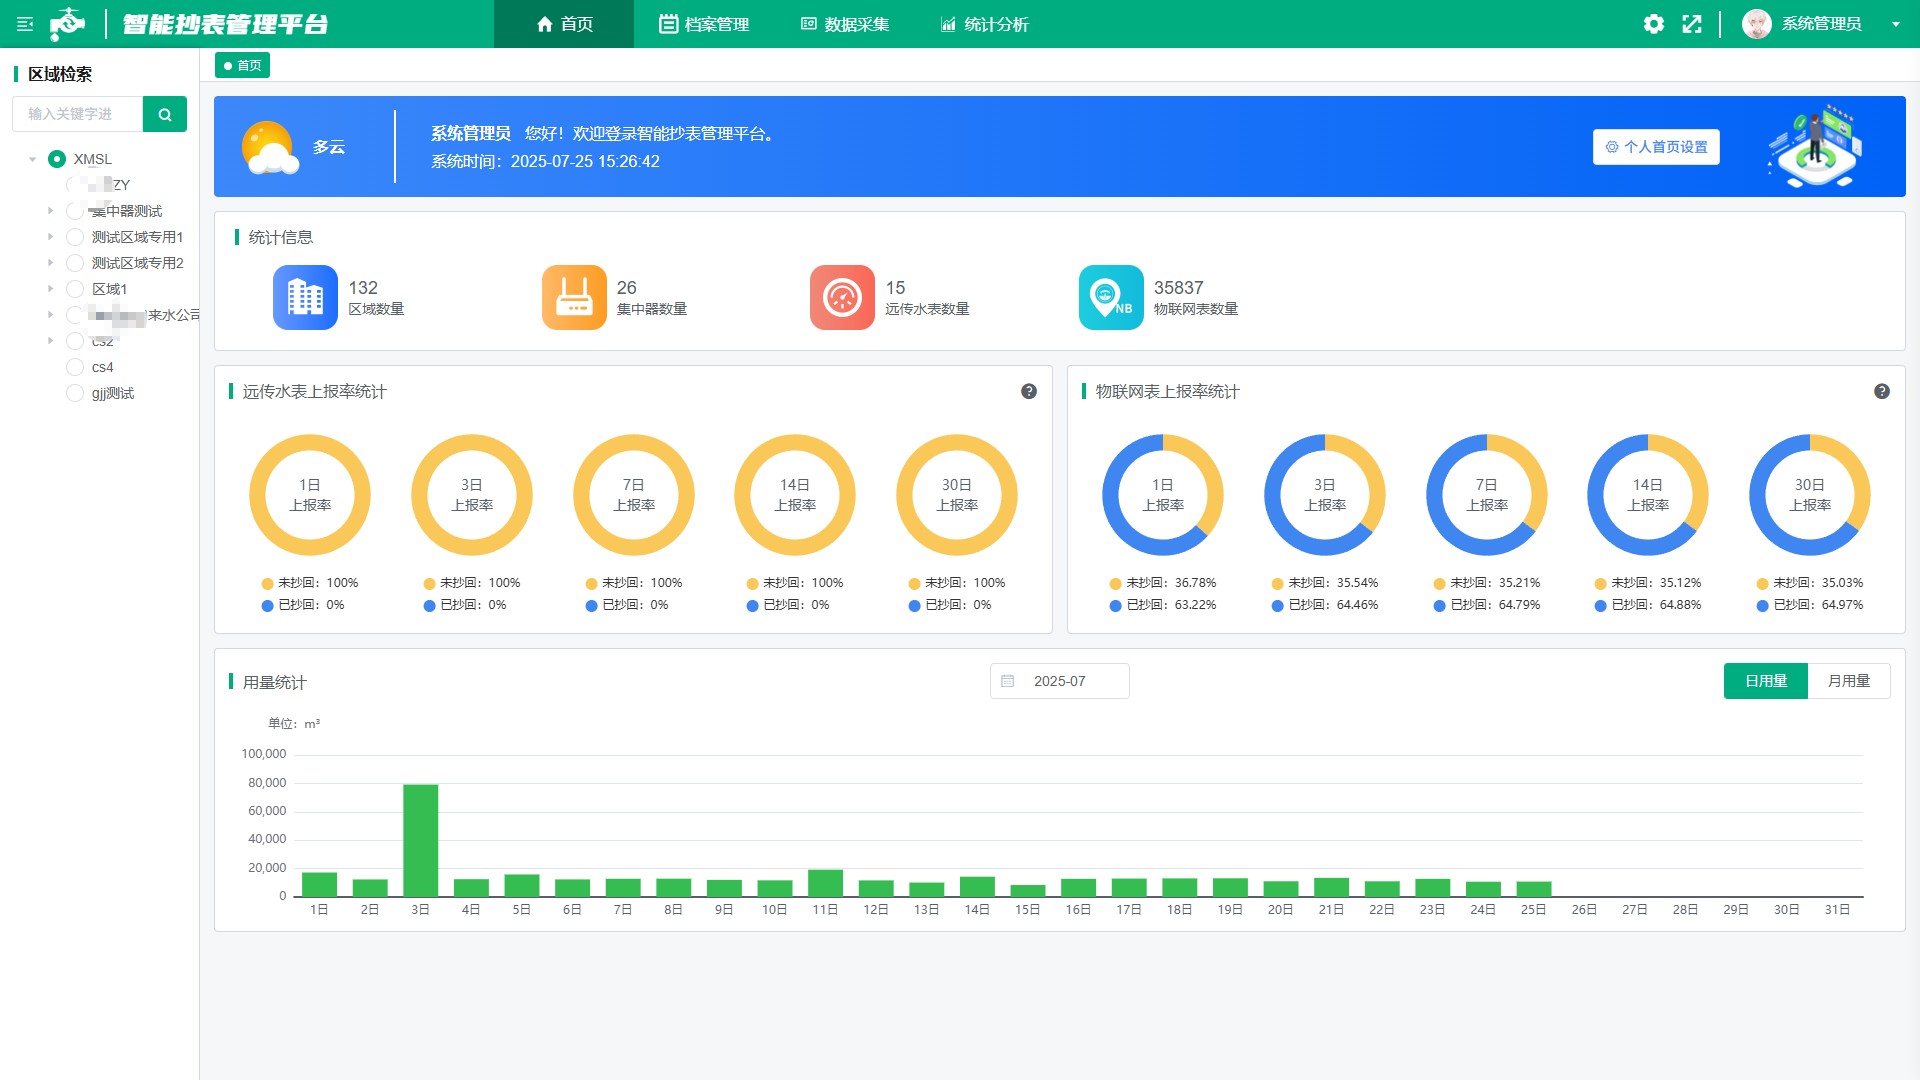
Task: Click help icon in 物联网表上报率统计 panel
Action: click(1882, 392)
